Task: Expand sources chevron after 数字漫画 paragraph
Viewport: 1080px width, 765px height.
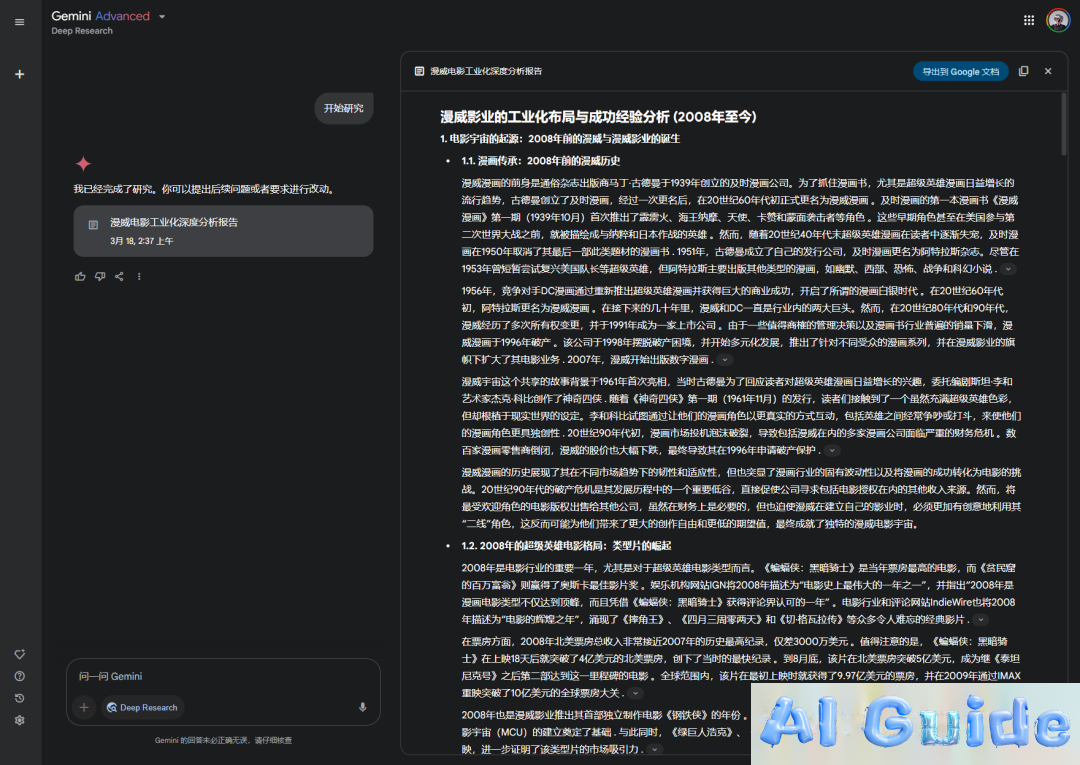Action: tap(725, 359)
